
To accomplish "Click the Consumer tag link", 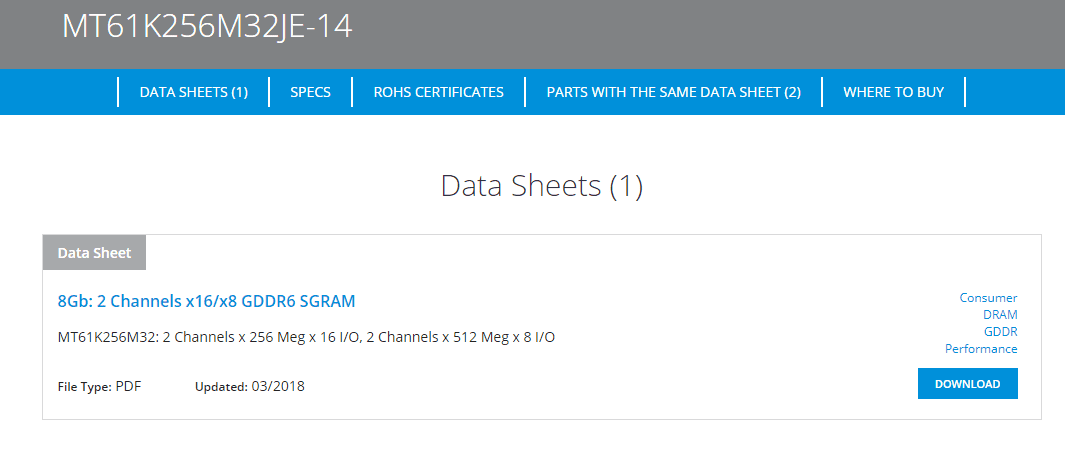I will pos(988,298).
